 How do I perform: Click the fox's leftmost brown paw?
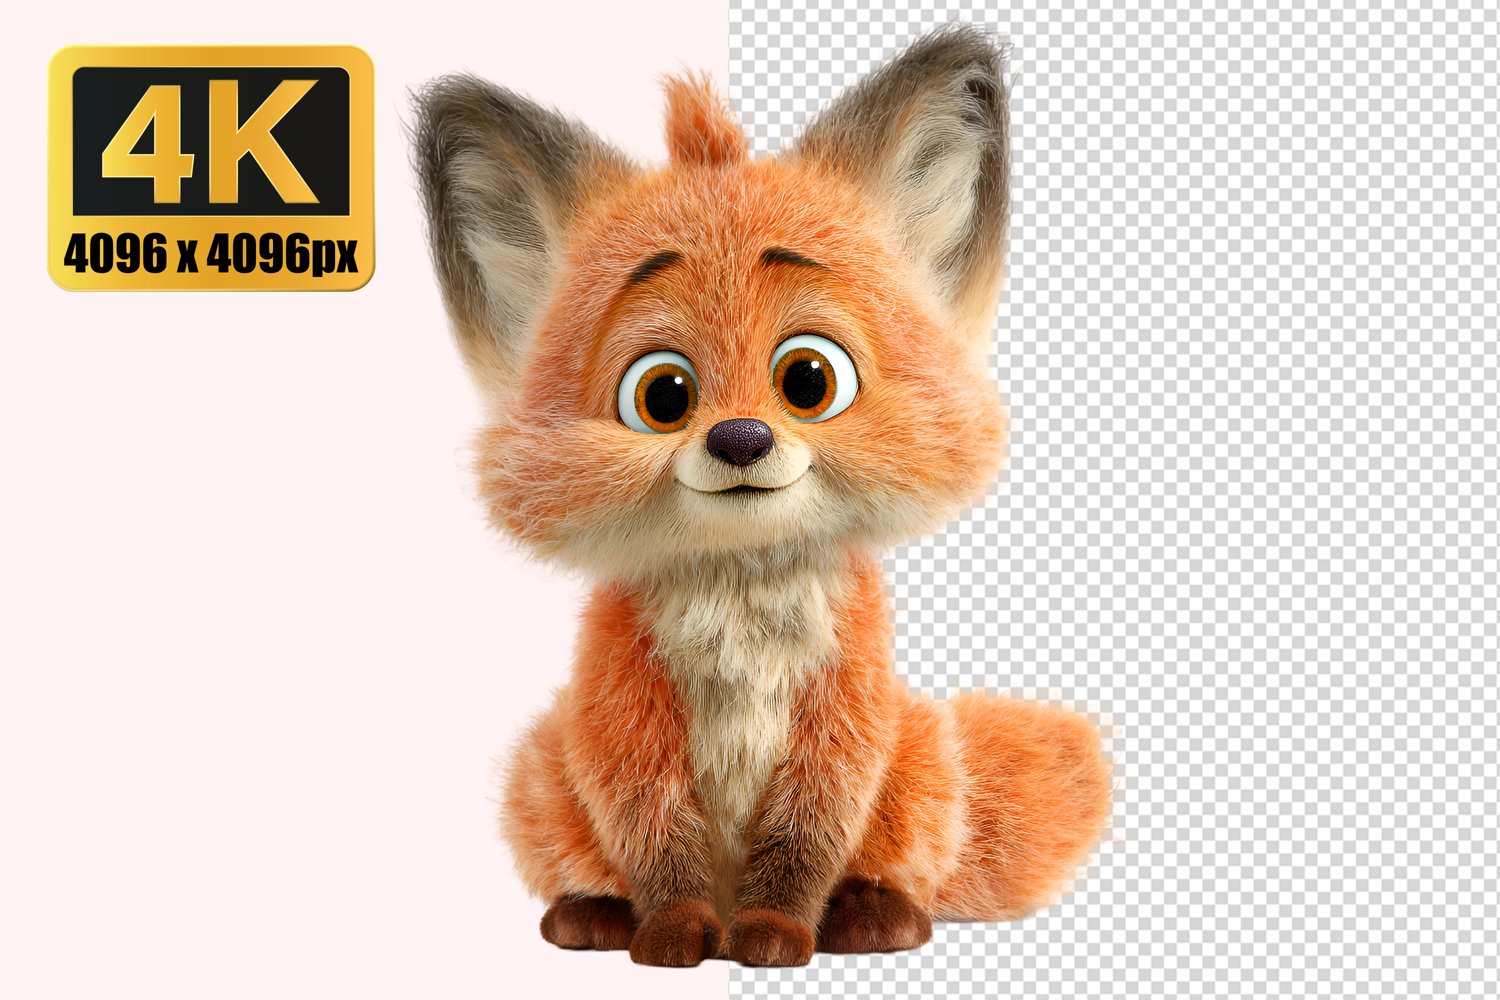pos(590,922)
